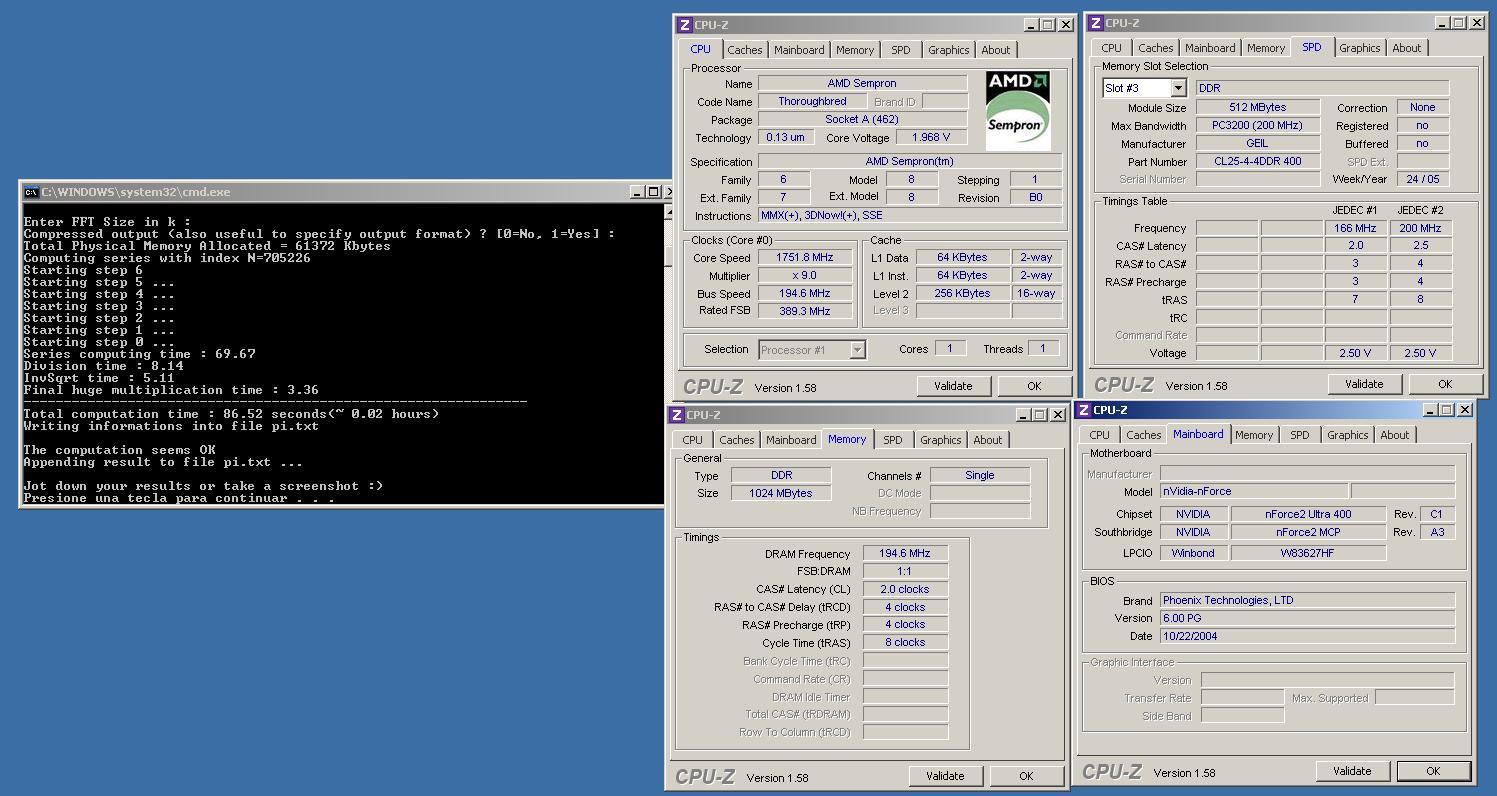This screenshot has height=796, width=1497.
Task: Show Graphics tab in Mainboard window
Action: pos(1347,435)
